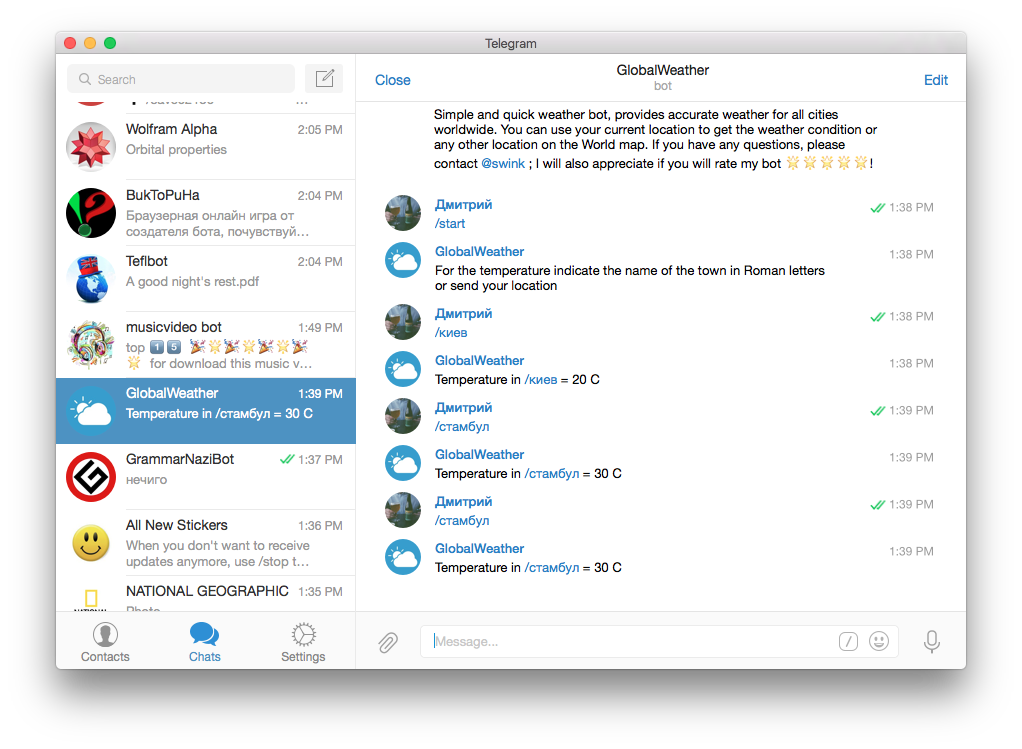Click the /start command link
The height and width of the screenshot is (749, 1022).
coord(450,224)
